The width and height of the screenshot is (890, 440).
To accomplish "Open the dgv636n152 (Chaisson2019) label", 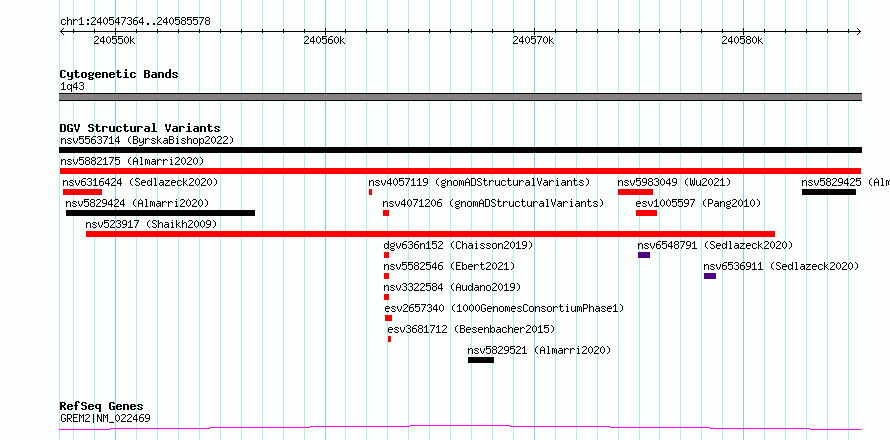I will 459,245.
